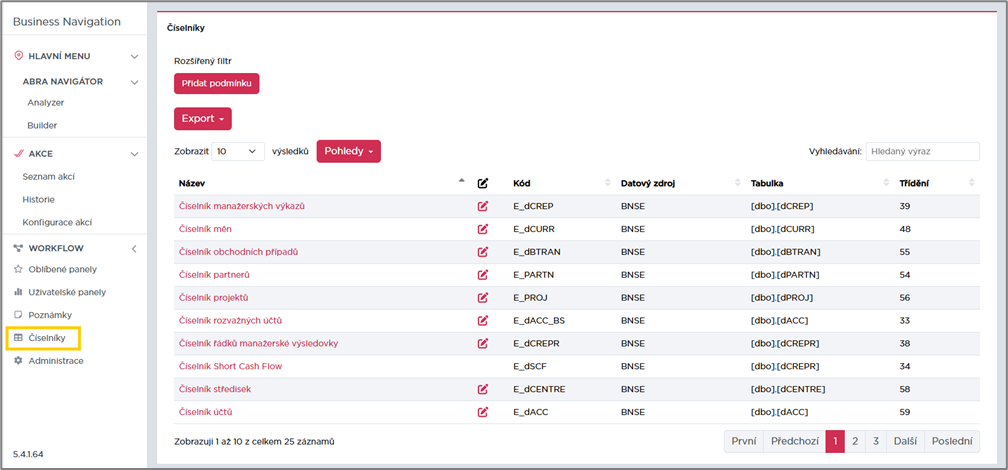This screenshot has width=1008, height=470.
Task: Jump to Poslední page button
Action: tap(952, 442)
